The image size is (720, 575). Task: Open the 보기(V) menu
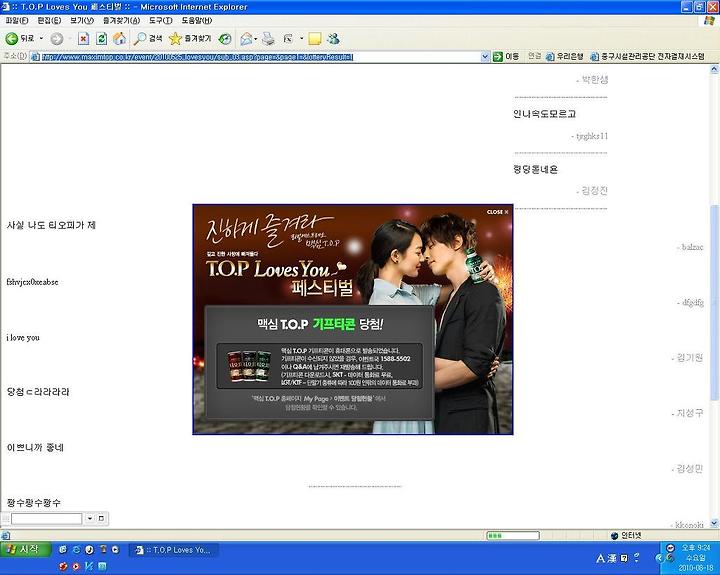[x=82, y=21]
